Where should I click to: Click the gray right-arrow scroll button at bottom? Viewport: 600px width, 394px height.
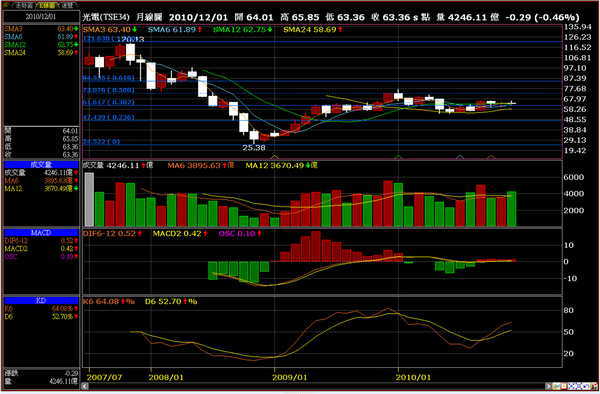point(548,386)
